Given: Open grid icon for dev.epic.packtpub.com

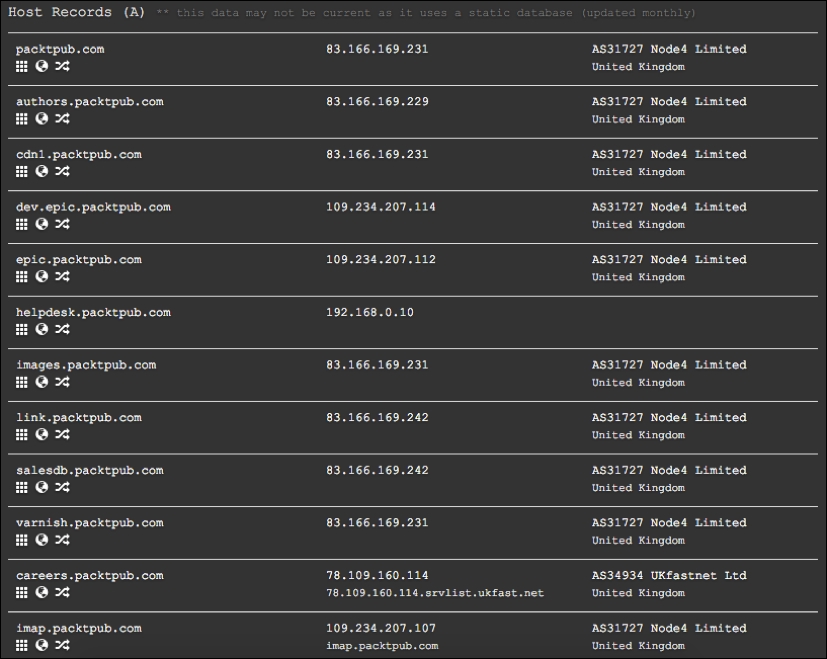Looking at the screenshot, I should click(x=22, y=224).
